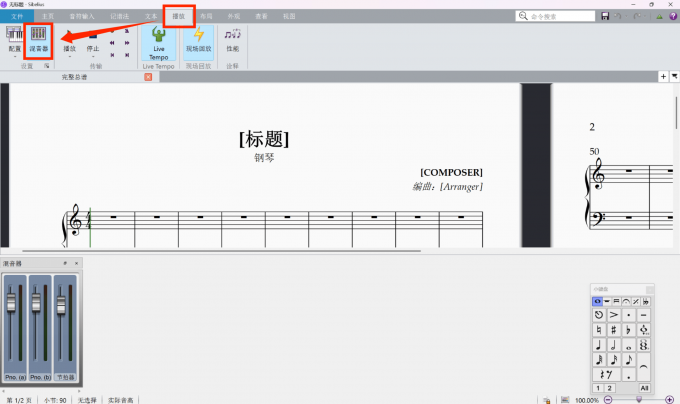Select the eighth note on keypad
Screen dimensions: 680x404
[628, 360]
